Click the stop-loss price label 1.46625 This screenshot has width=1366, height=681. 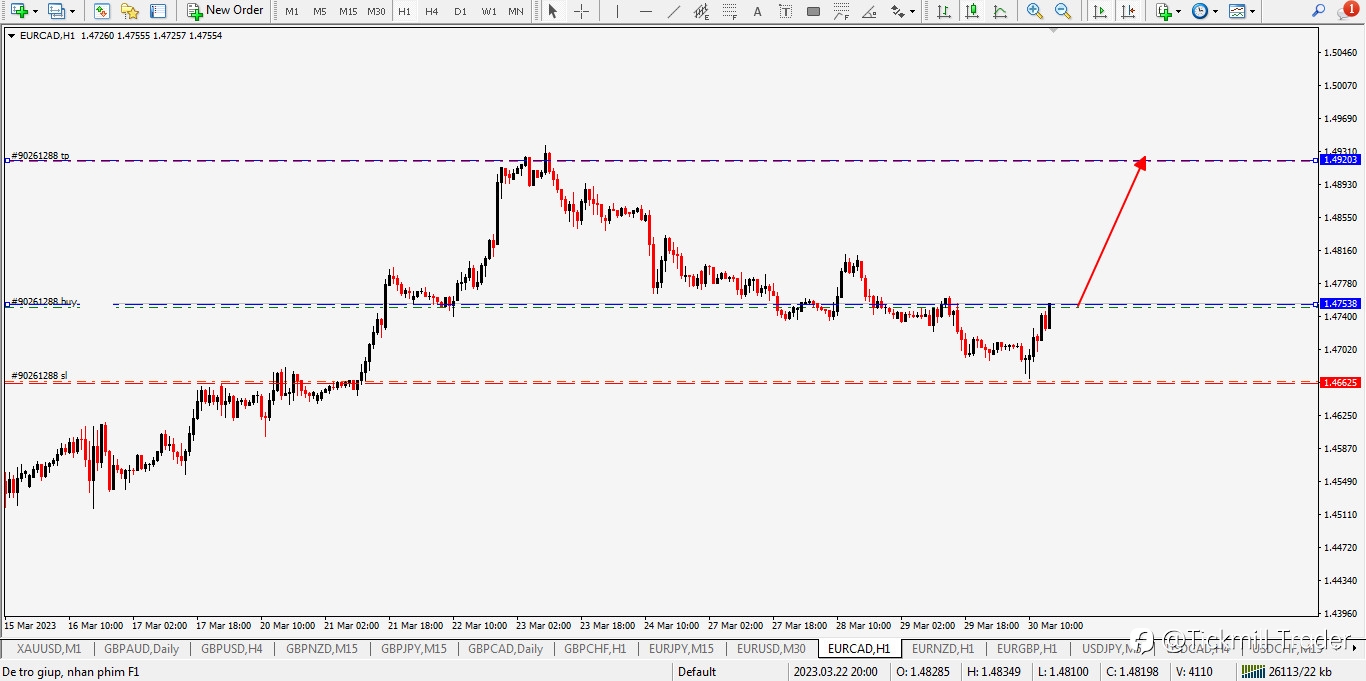pos(1340,382)
